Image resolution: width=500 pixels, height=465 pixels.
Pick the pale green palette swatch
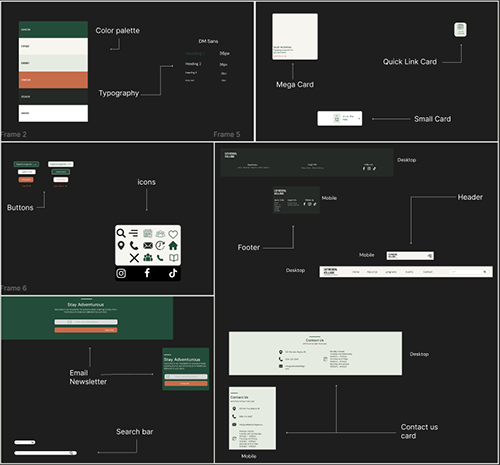click(x=53, y=63)
